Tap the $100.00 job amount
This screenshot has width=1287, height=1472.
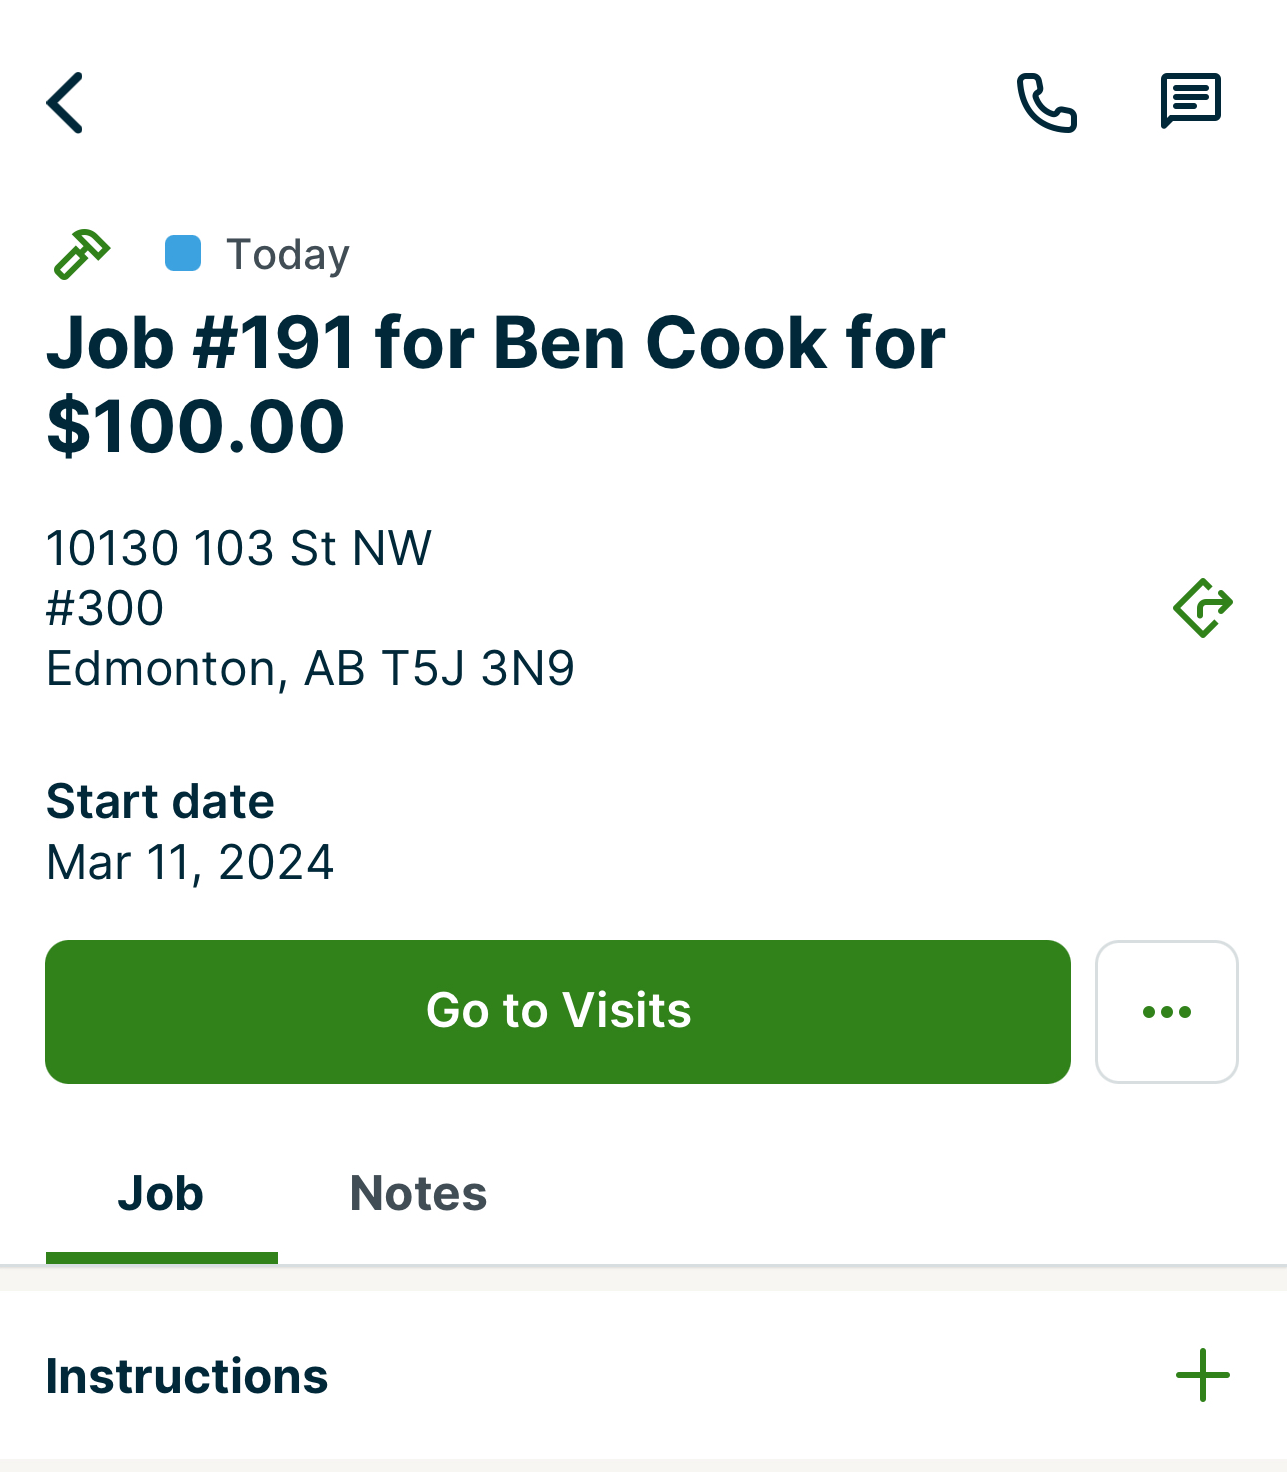196,427
